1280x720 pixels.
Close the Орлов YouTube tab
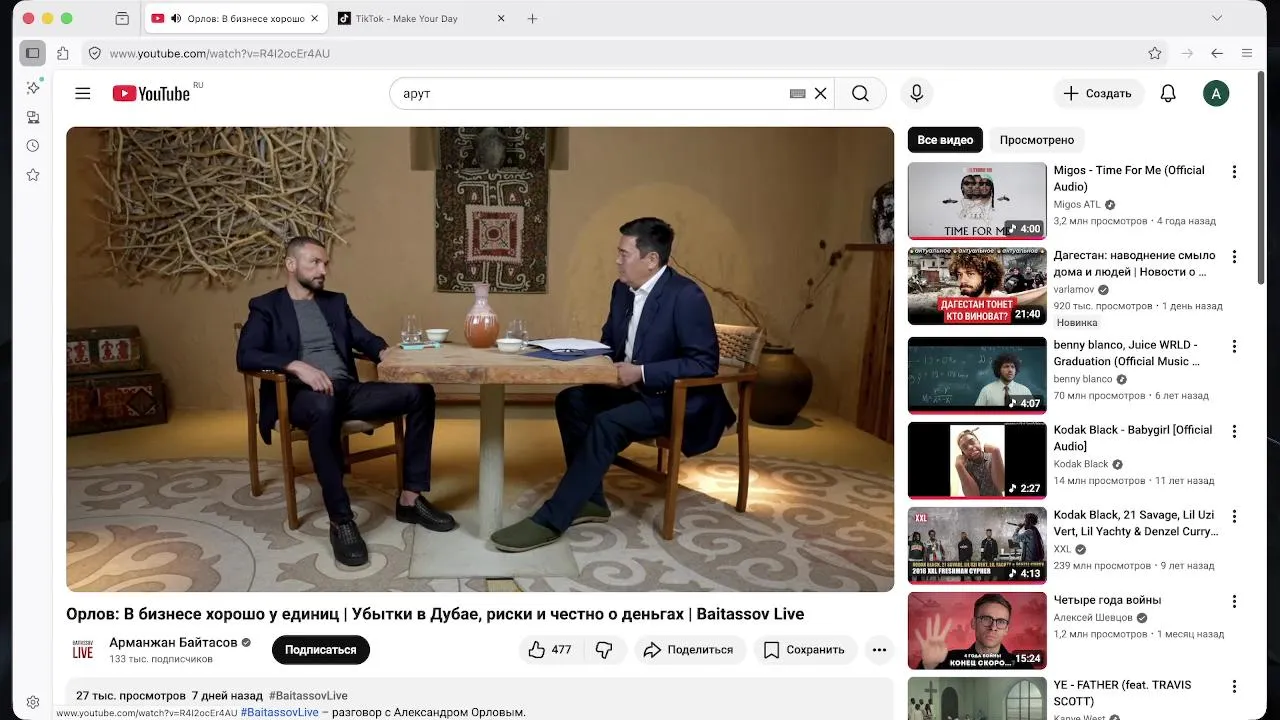tap(315, 18)
